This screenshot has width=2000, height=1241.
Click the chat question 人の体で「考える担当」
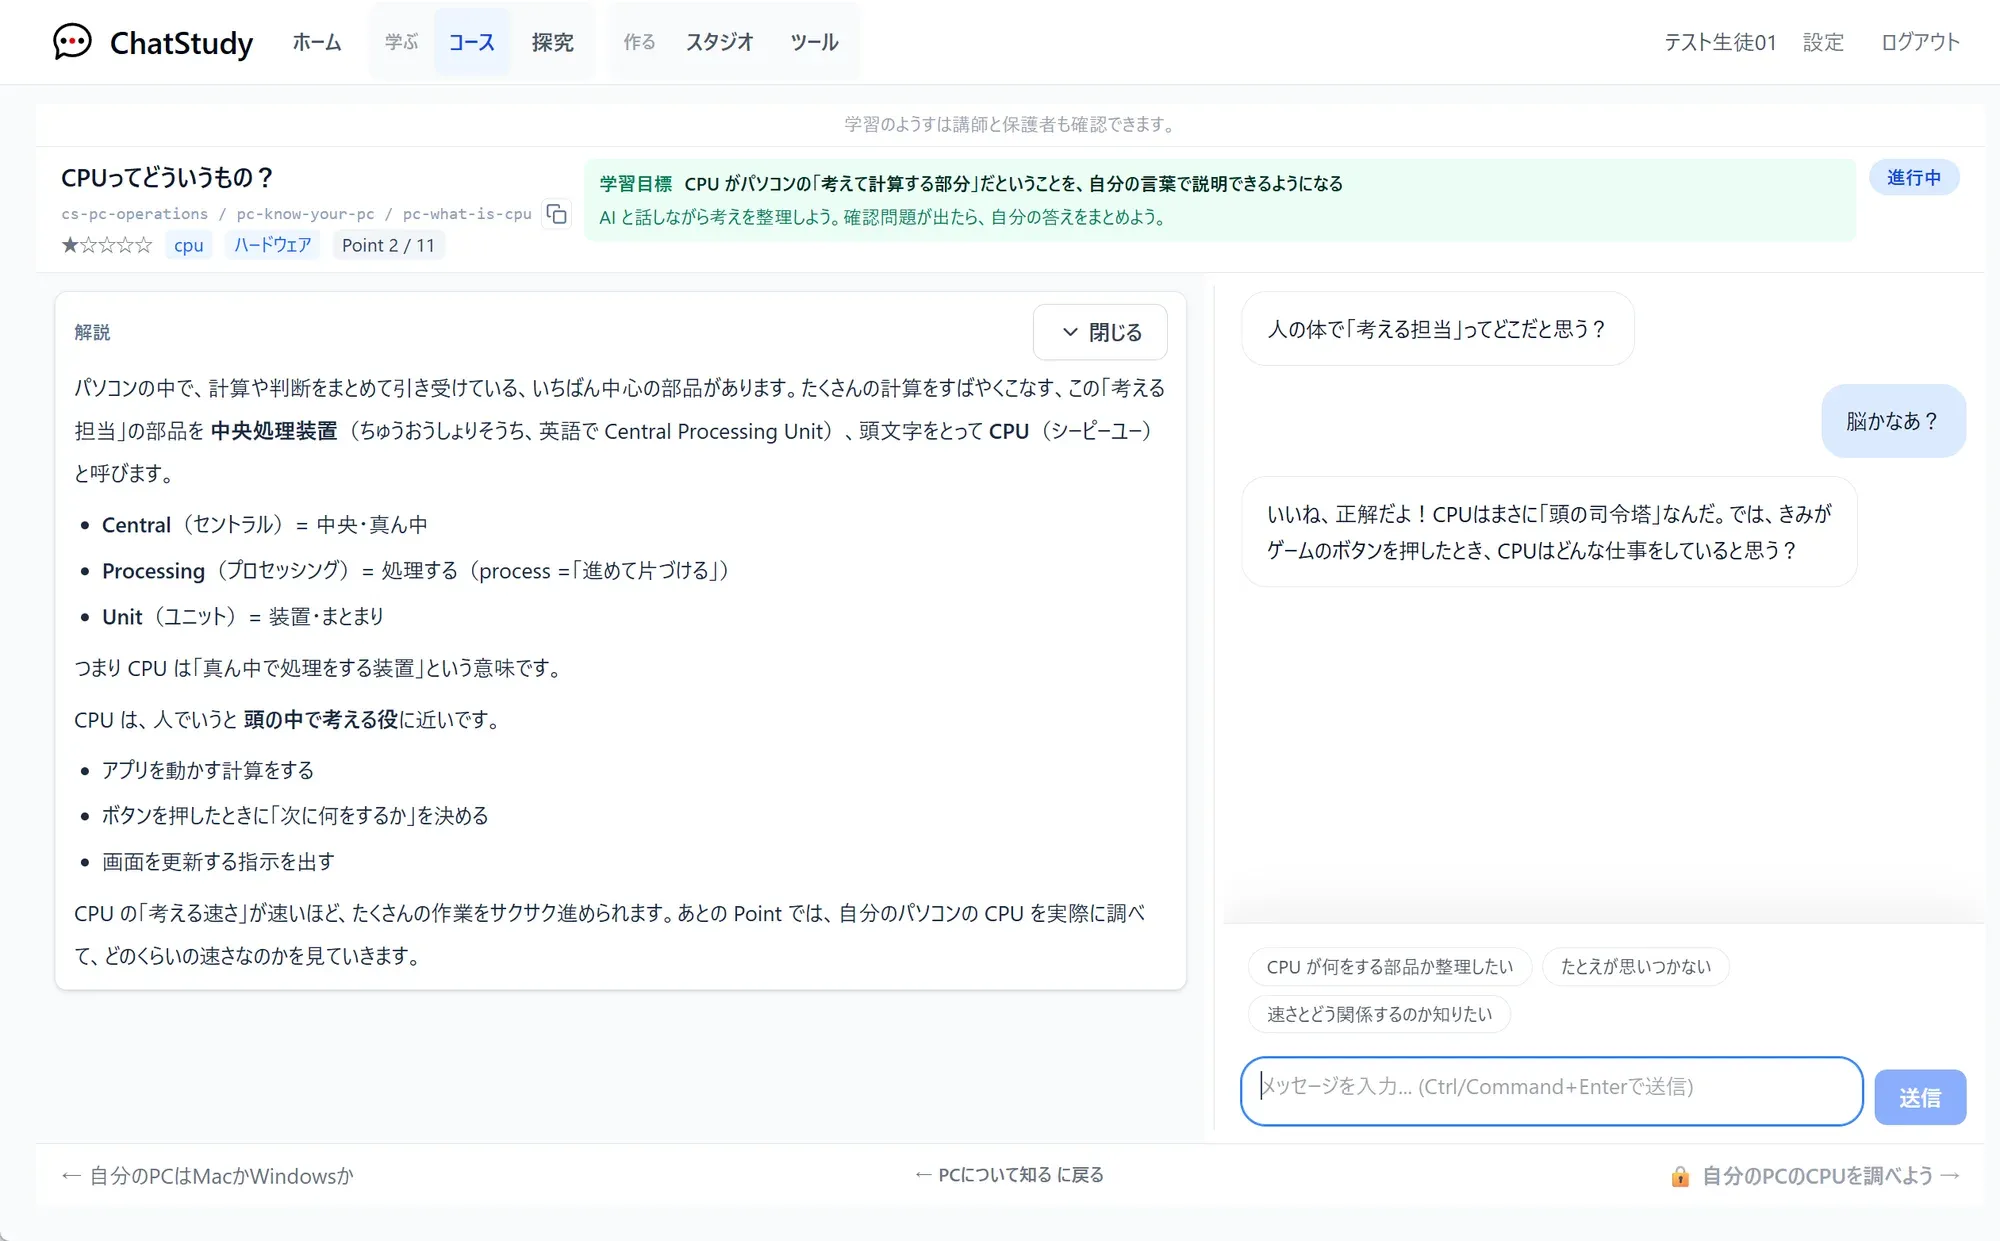tap(1437, 329)
